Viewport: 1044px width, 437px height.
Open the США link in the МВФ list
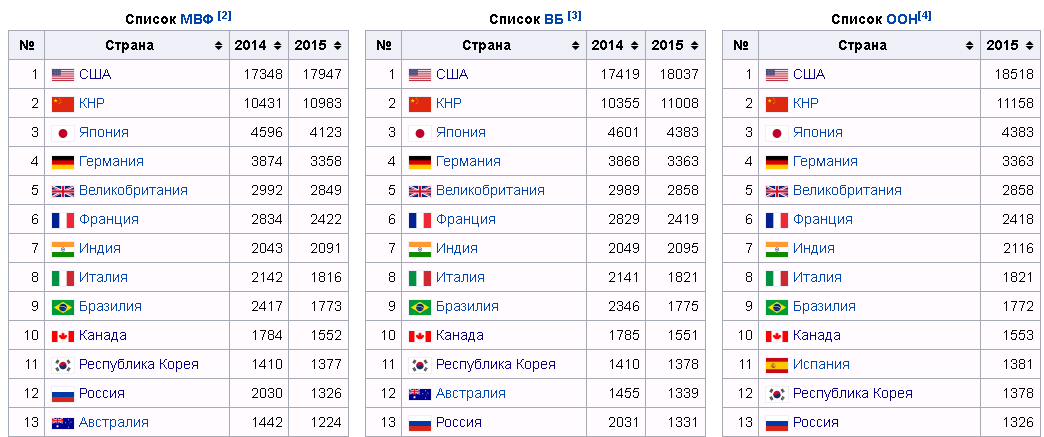95,75
